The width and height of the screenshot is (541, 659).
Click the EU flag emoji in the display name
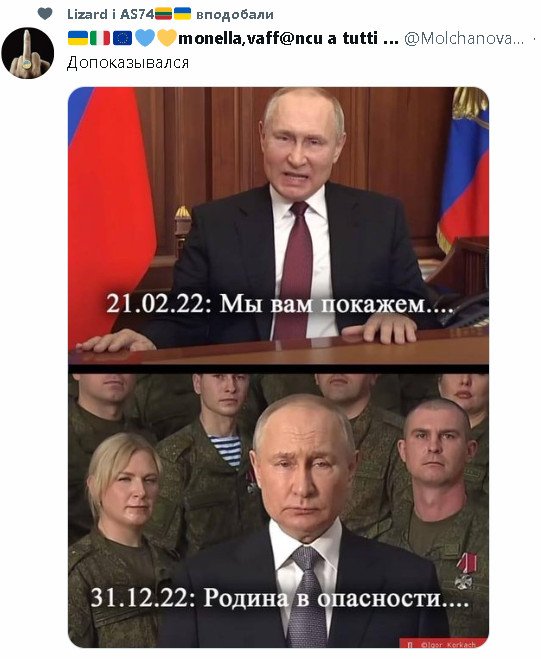point(122,38)
